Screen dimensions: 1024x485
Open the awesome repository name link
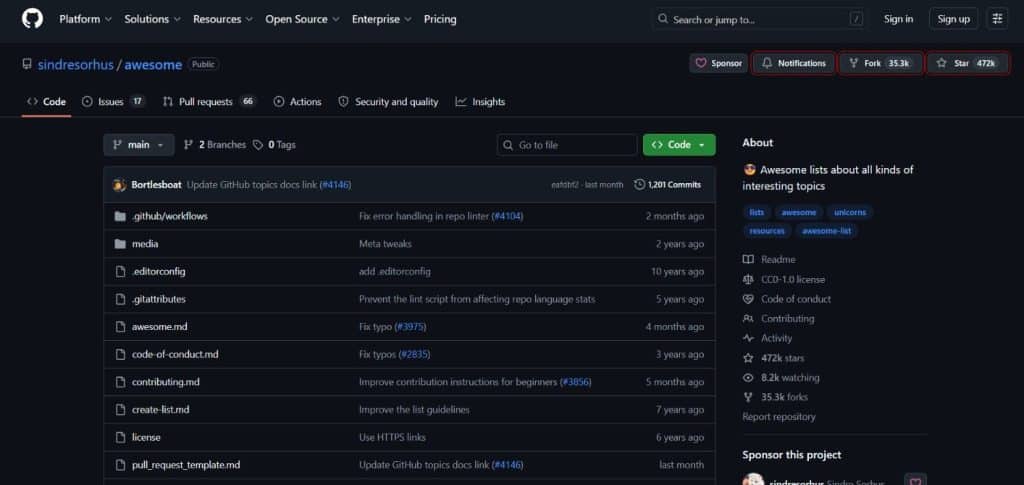153,65
